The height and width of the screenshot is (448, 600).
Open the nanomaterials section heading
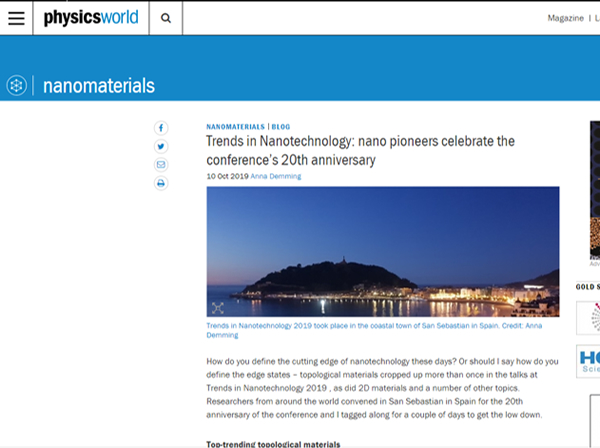point(99,86)
